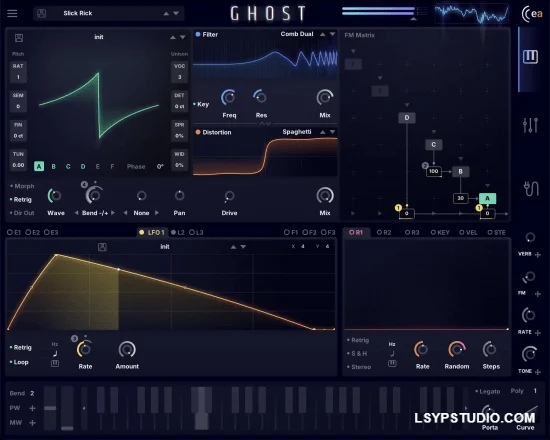This screenshot has width=550, height=440.
Task: Switch to the R2 tab
Action: 384,232
